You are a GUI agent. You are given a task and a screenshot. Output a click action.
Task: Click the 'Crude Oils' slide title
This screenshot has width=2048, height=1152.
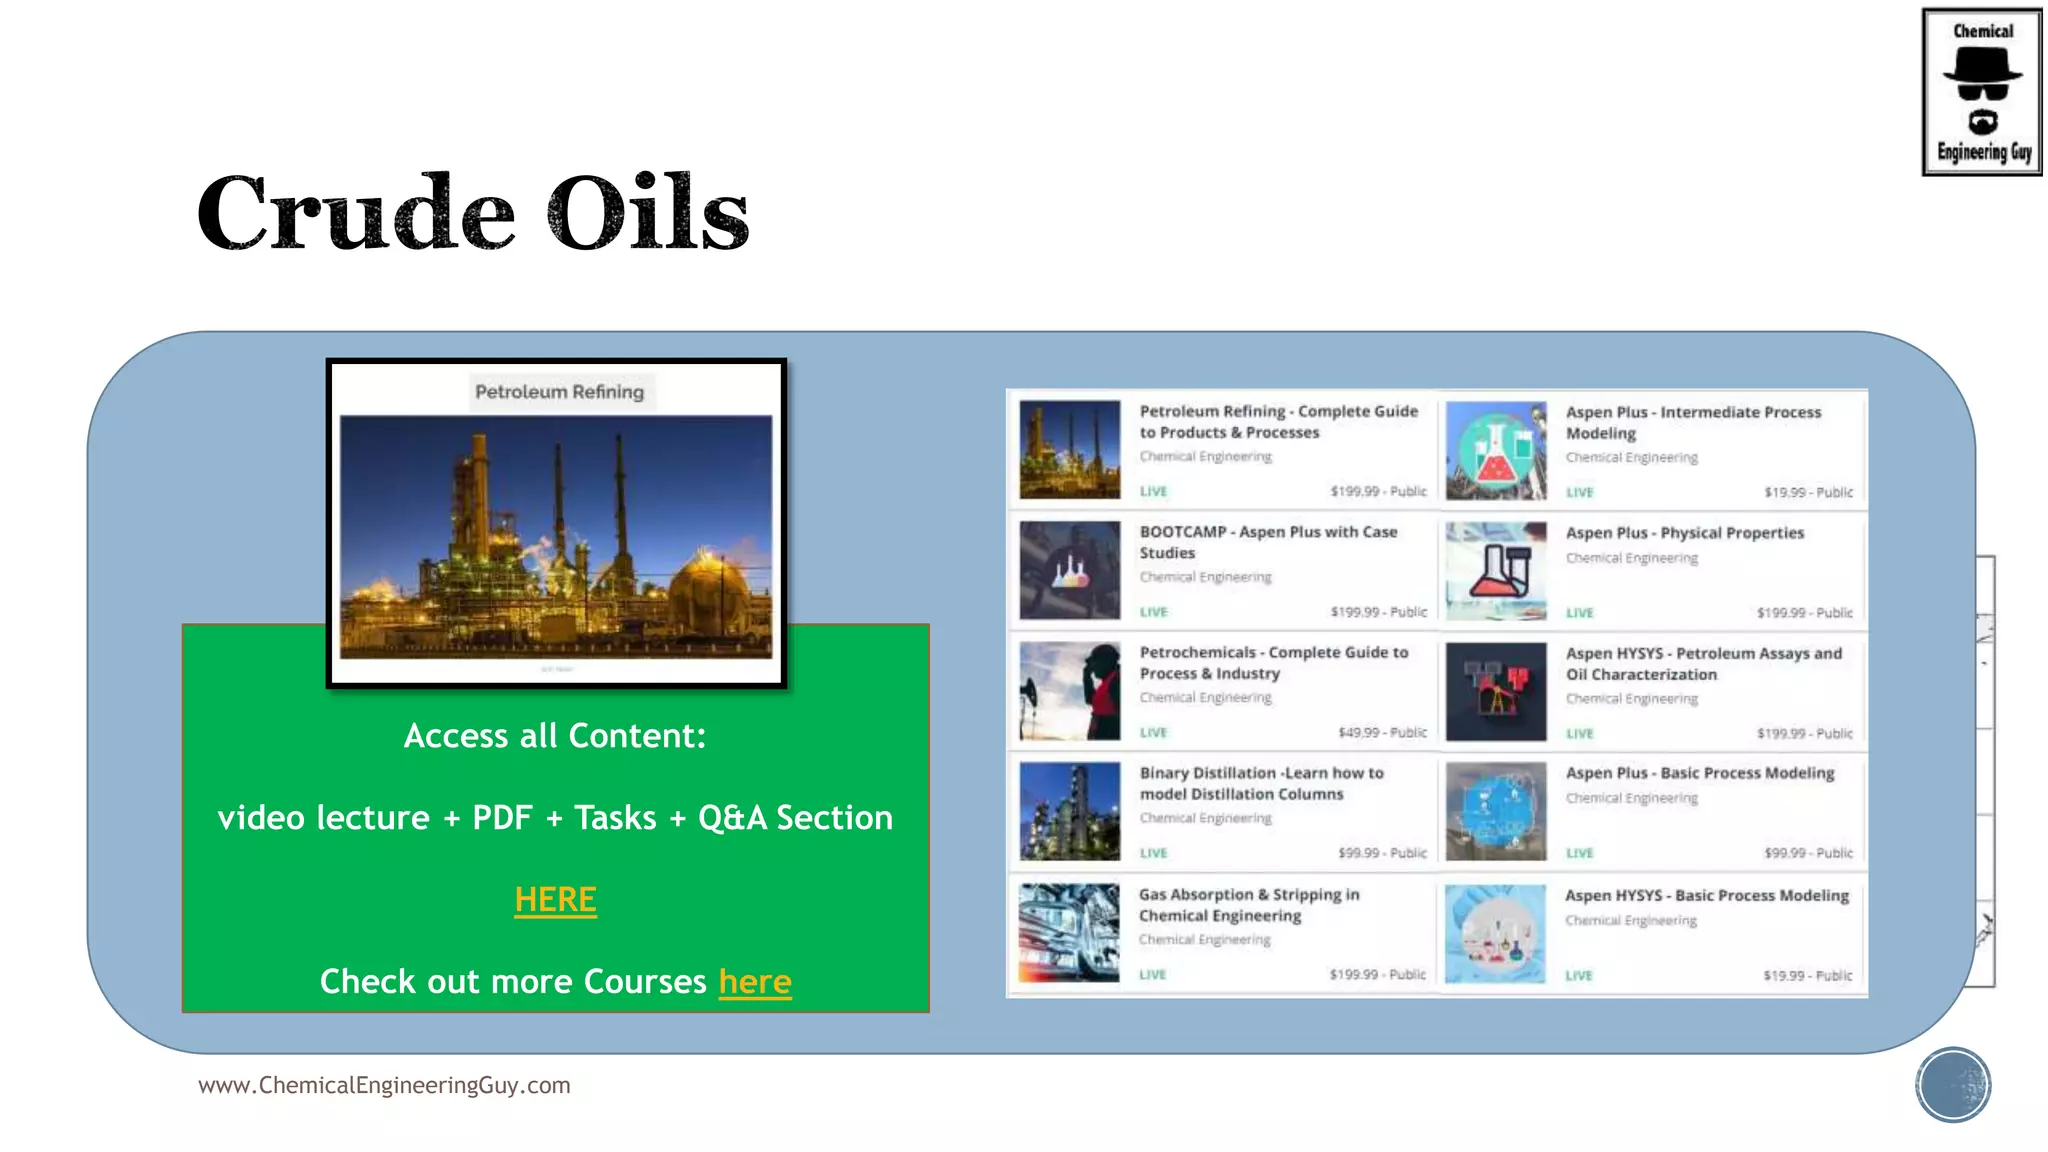pyautogui.click(x=473, y=212)
